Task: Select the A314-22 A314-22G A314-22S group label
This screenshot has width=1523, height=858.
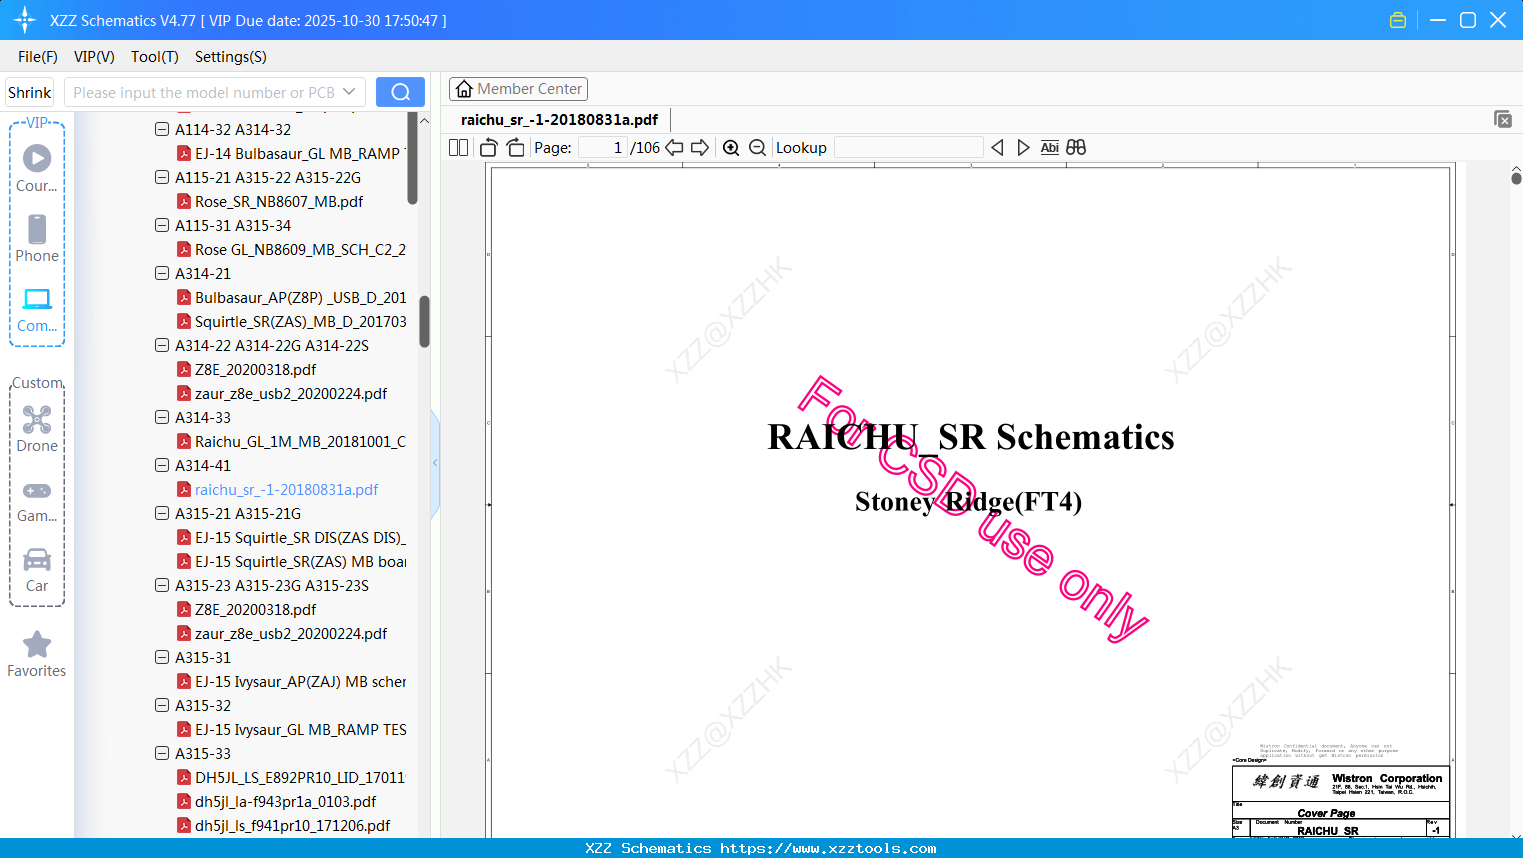Action: [x=272, y=345]
